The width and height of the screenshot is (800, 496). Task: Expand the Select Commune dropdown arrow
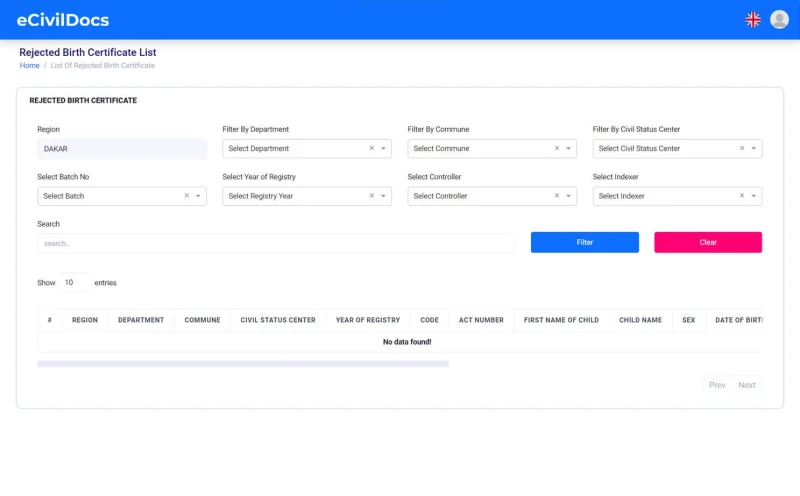568,148
